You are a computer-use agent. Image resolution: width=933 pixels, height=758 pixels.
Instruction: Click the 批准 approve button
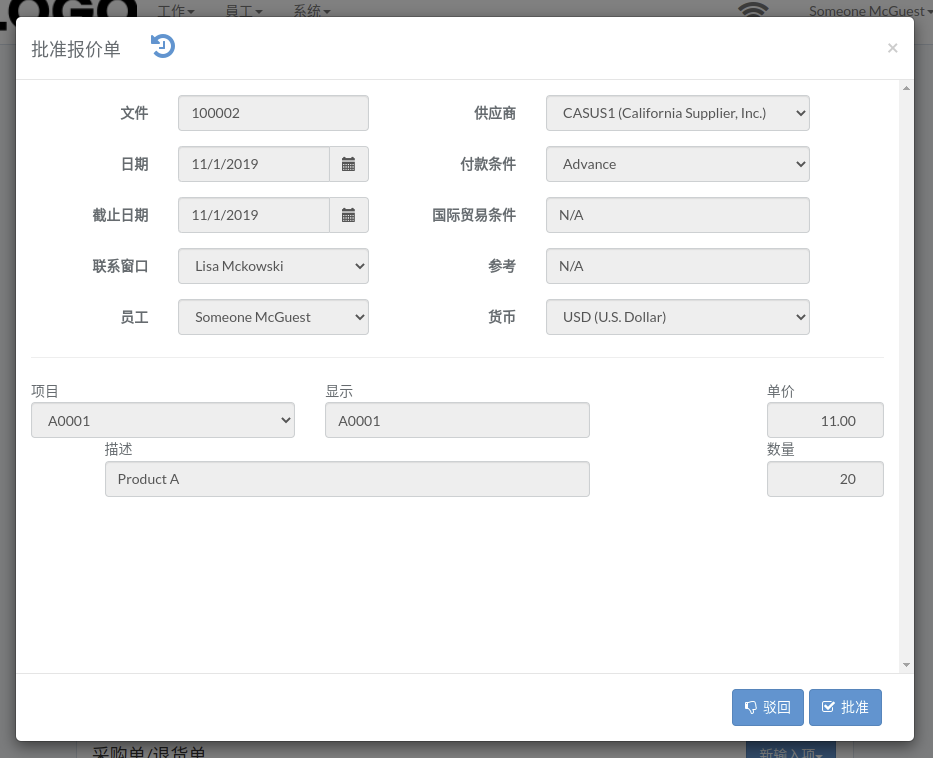(x=845, y=707)
